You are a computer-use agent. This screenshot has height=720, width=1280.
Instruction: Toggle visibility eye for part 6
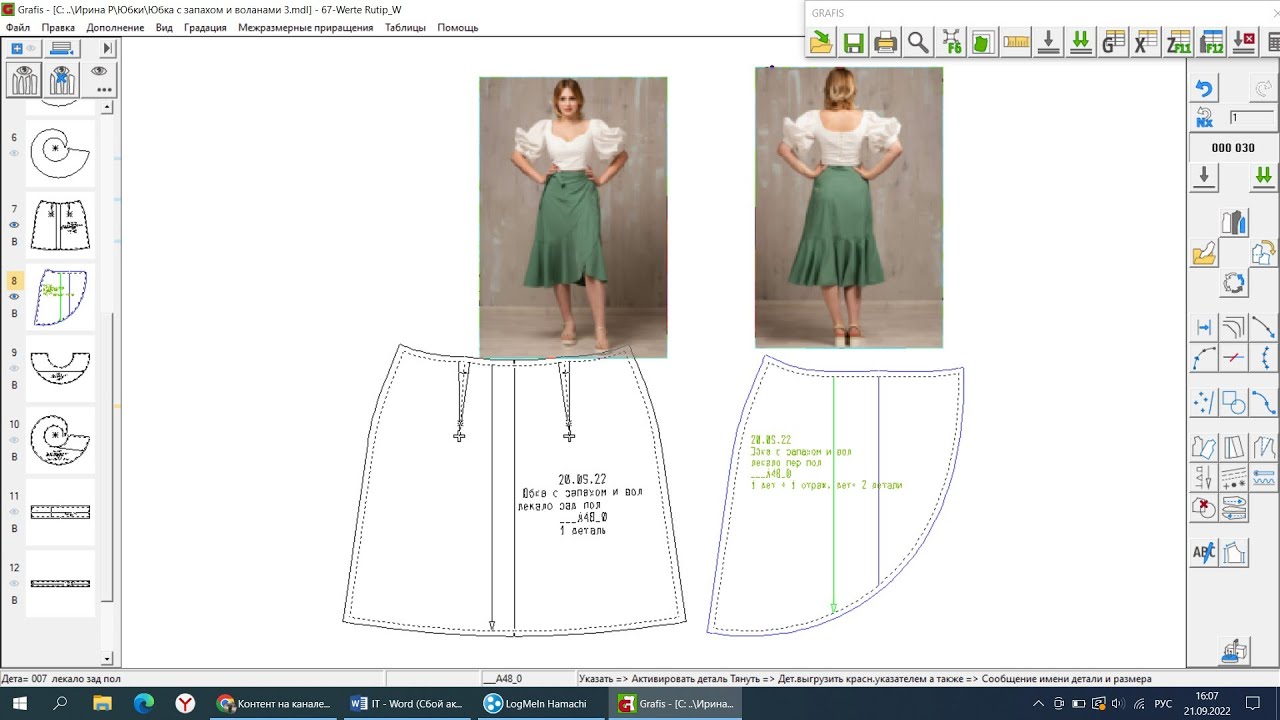click(x=14, y=153)
